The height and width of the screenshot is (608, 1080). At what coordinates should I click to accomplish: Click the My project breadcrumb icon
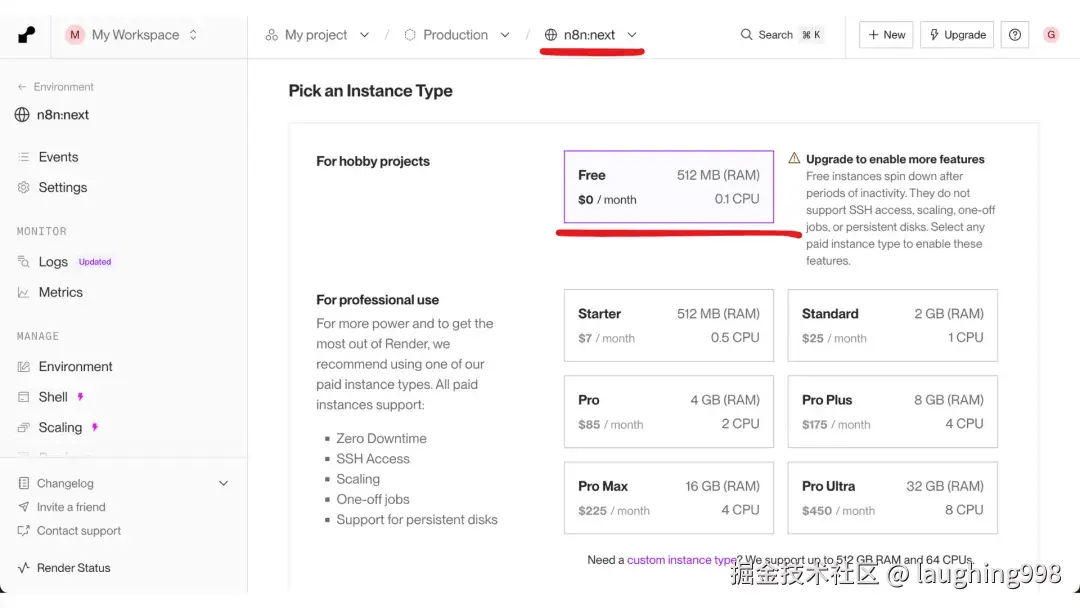click(x=271, y=34)
